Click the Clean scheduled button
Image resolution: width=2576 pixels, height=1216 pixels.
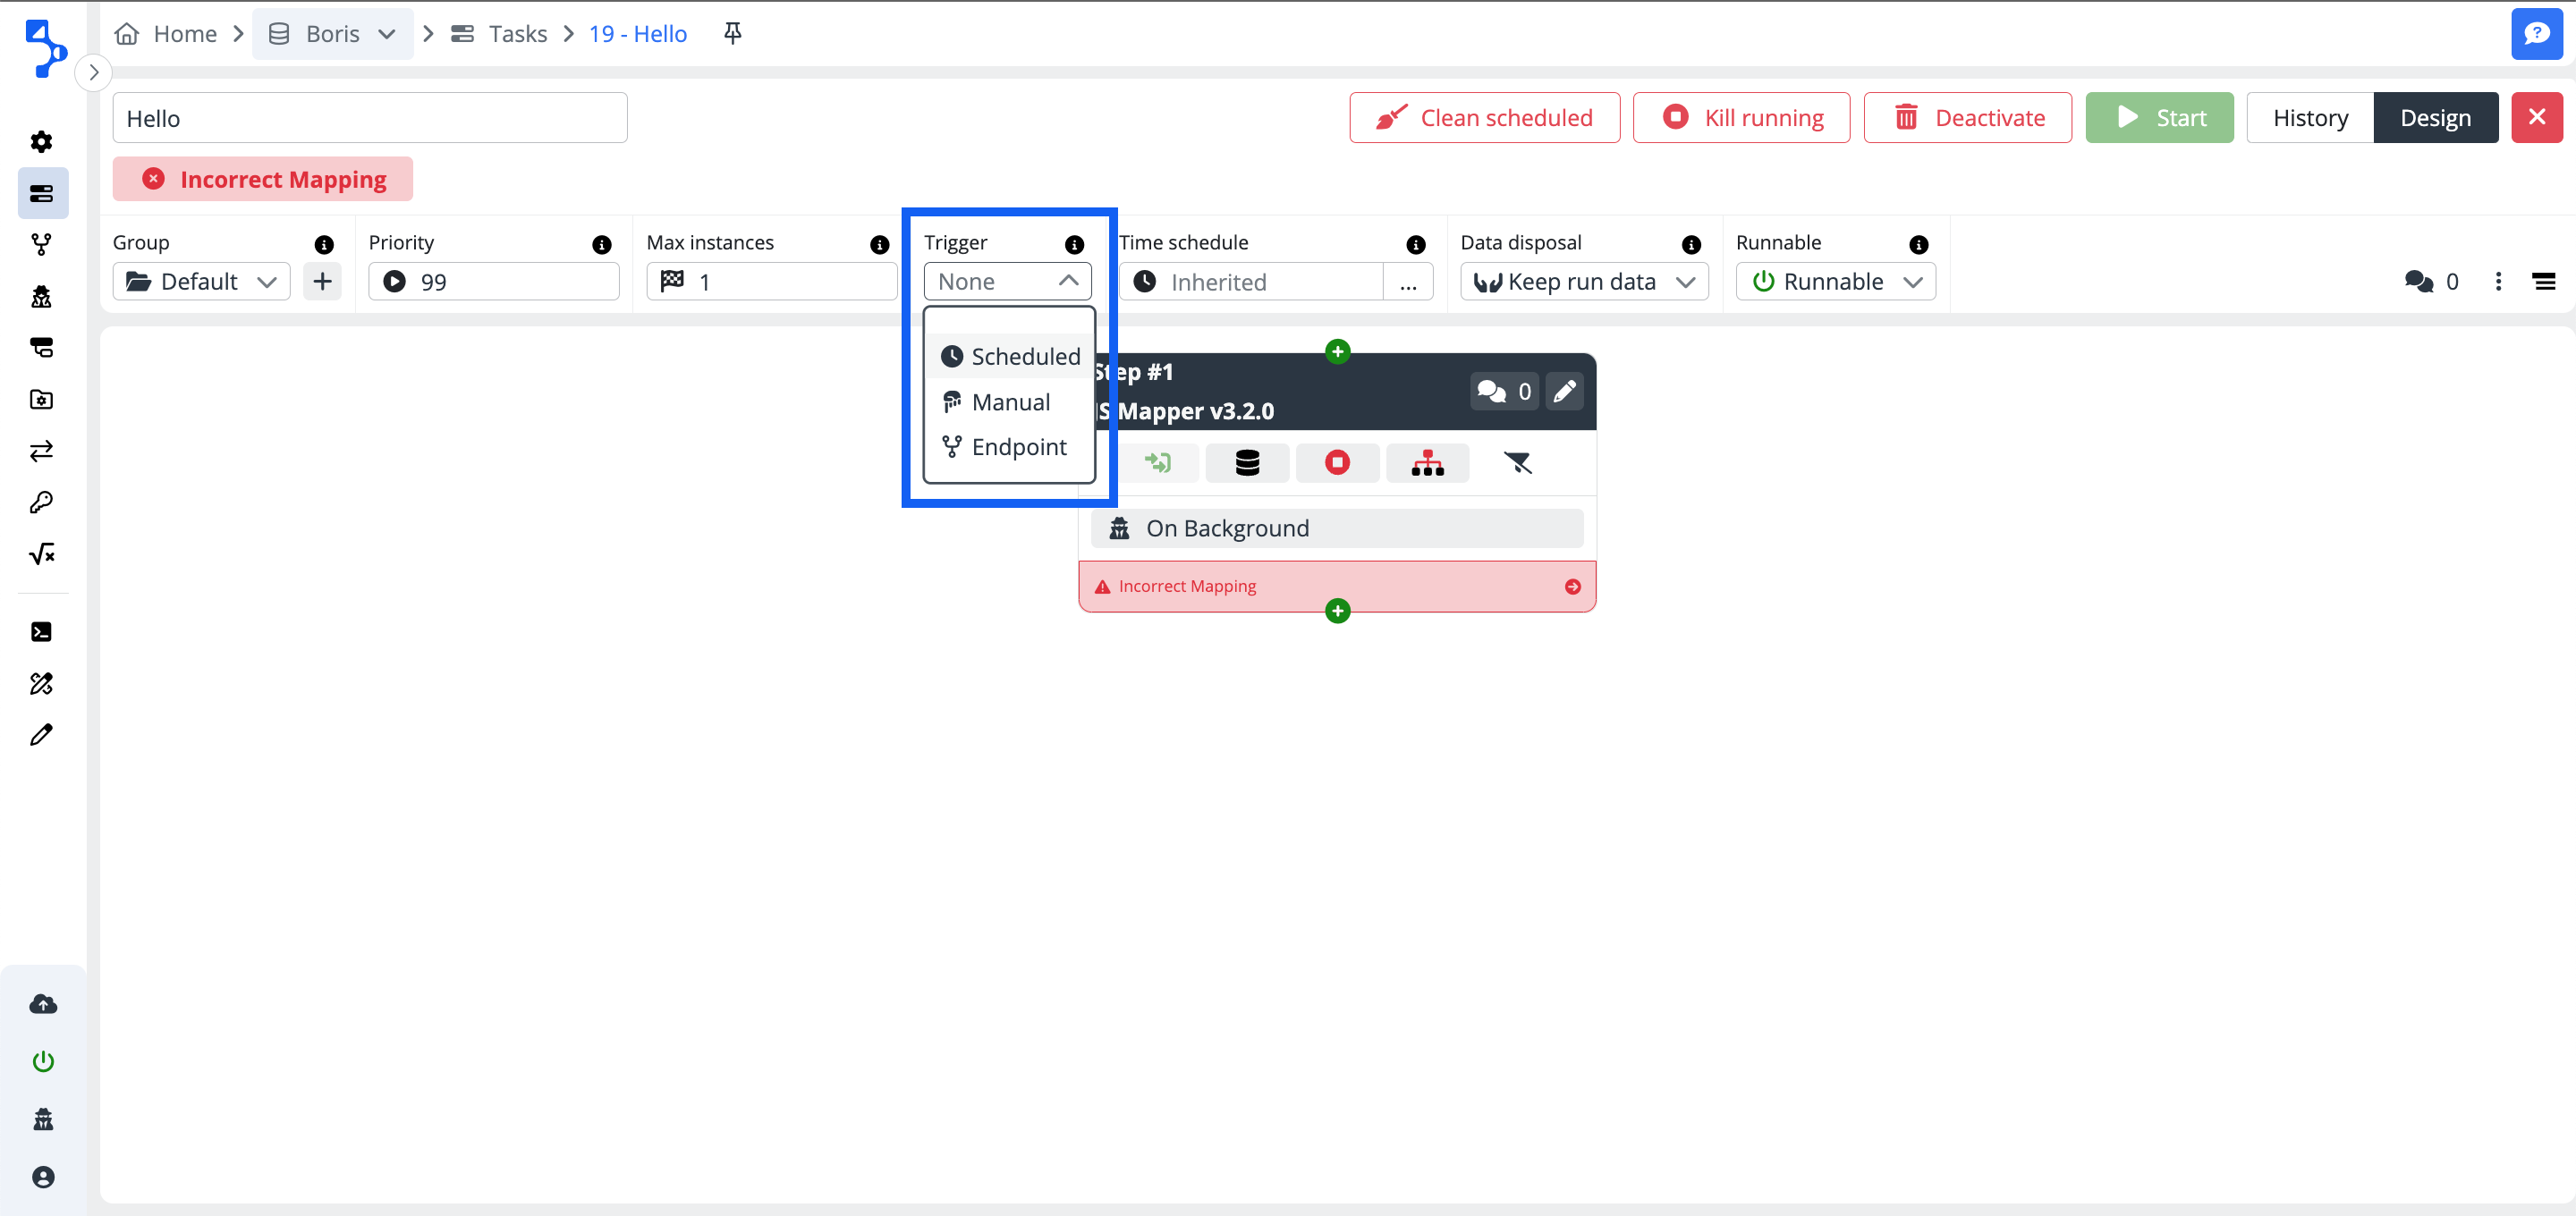tap(1484, 118)
